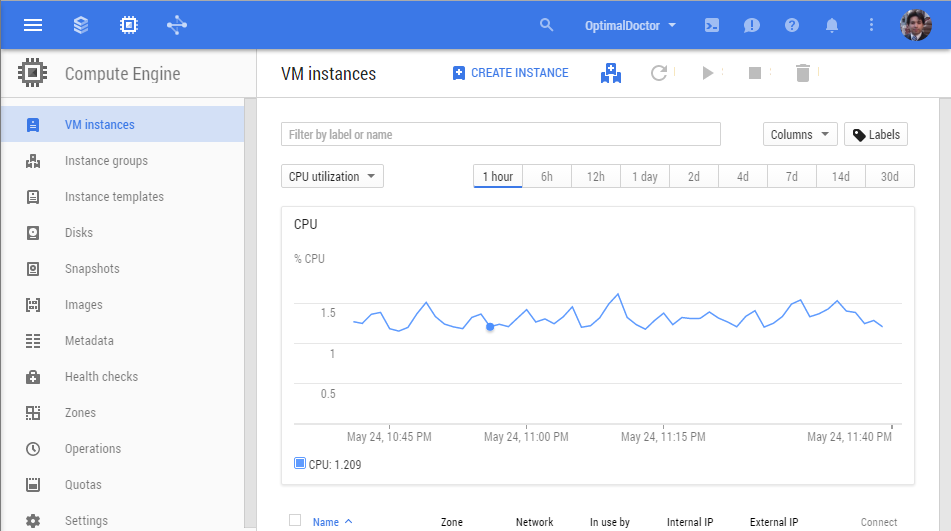The height and width of the screenshot is (531, 951).
Task: Open Operations in the sidebar
Action: [x=123, y=449]
